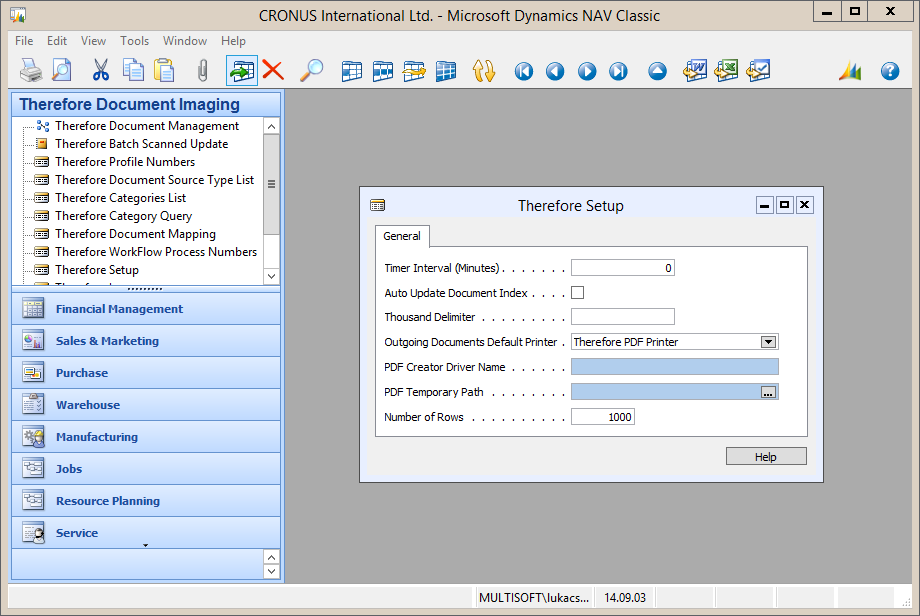
Task: Click PDF Temporary Path browse button
Action: pyautogui.click(x=768, y=392)
